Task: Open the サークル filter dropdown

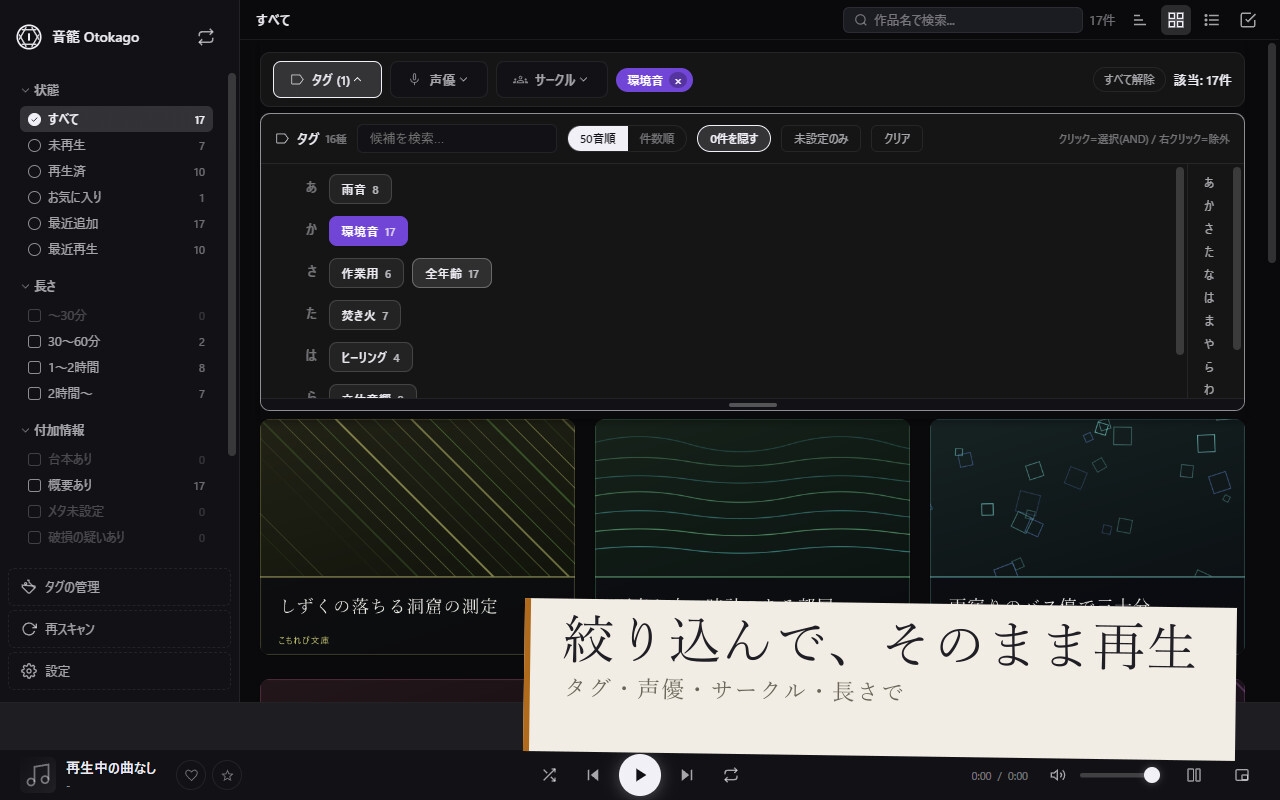Action: (x=551, y=80)
